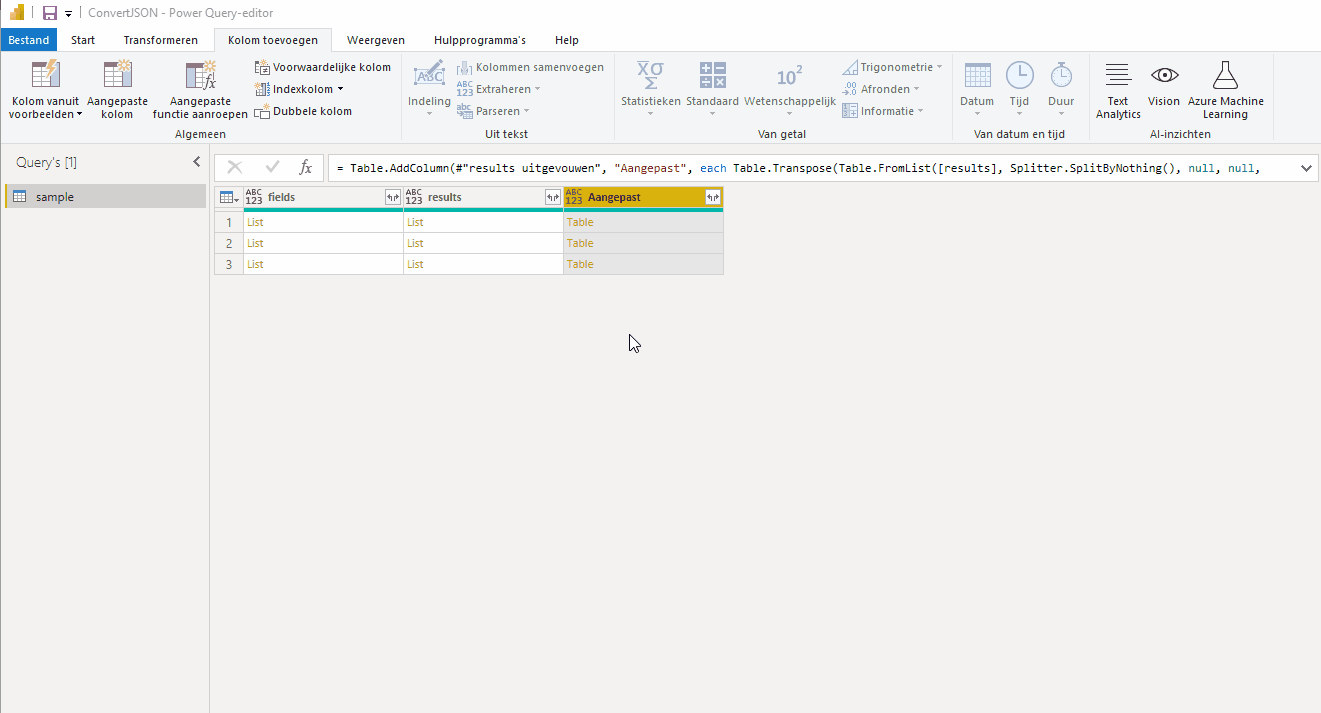Click Table in row 3 of Aangepast
Image resolution: width=1321 pixels, height=713 pixels.
tap(580, 264)
